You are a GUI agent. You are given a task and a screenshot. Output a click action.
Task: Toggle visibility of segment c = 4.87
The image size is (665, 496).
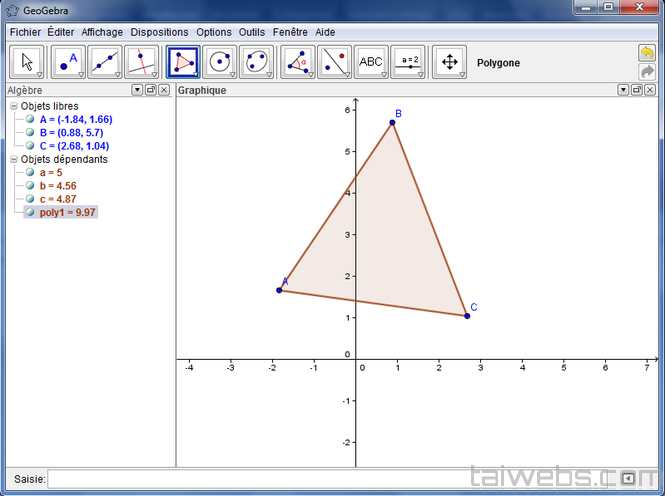click(x=30, y=198)
